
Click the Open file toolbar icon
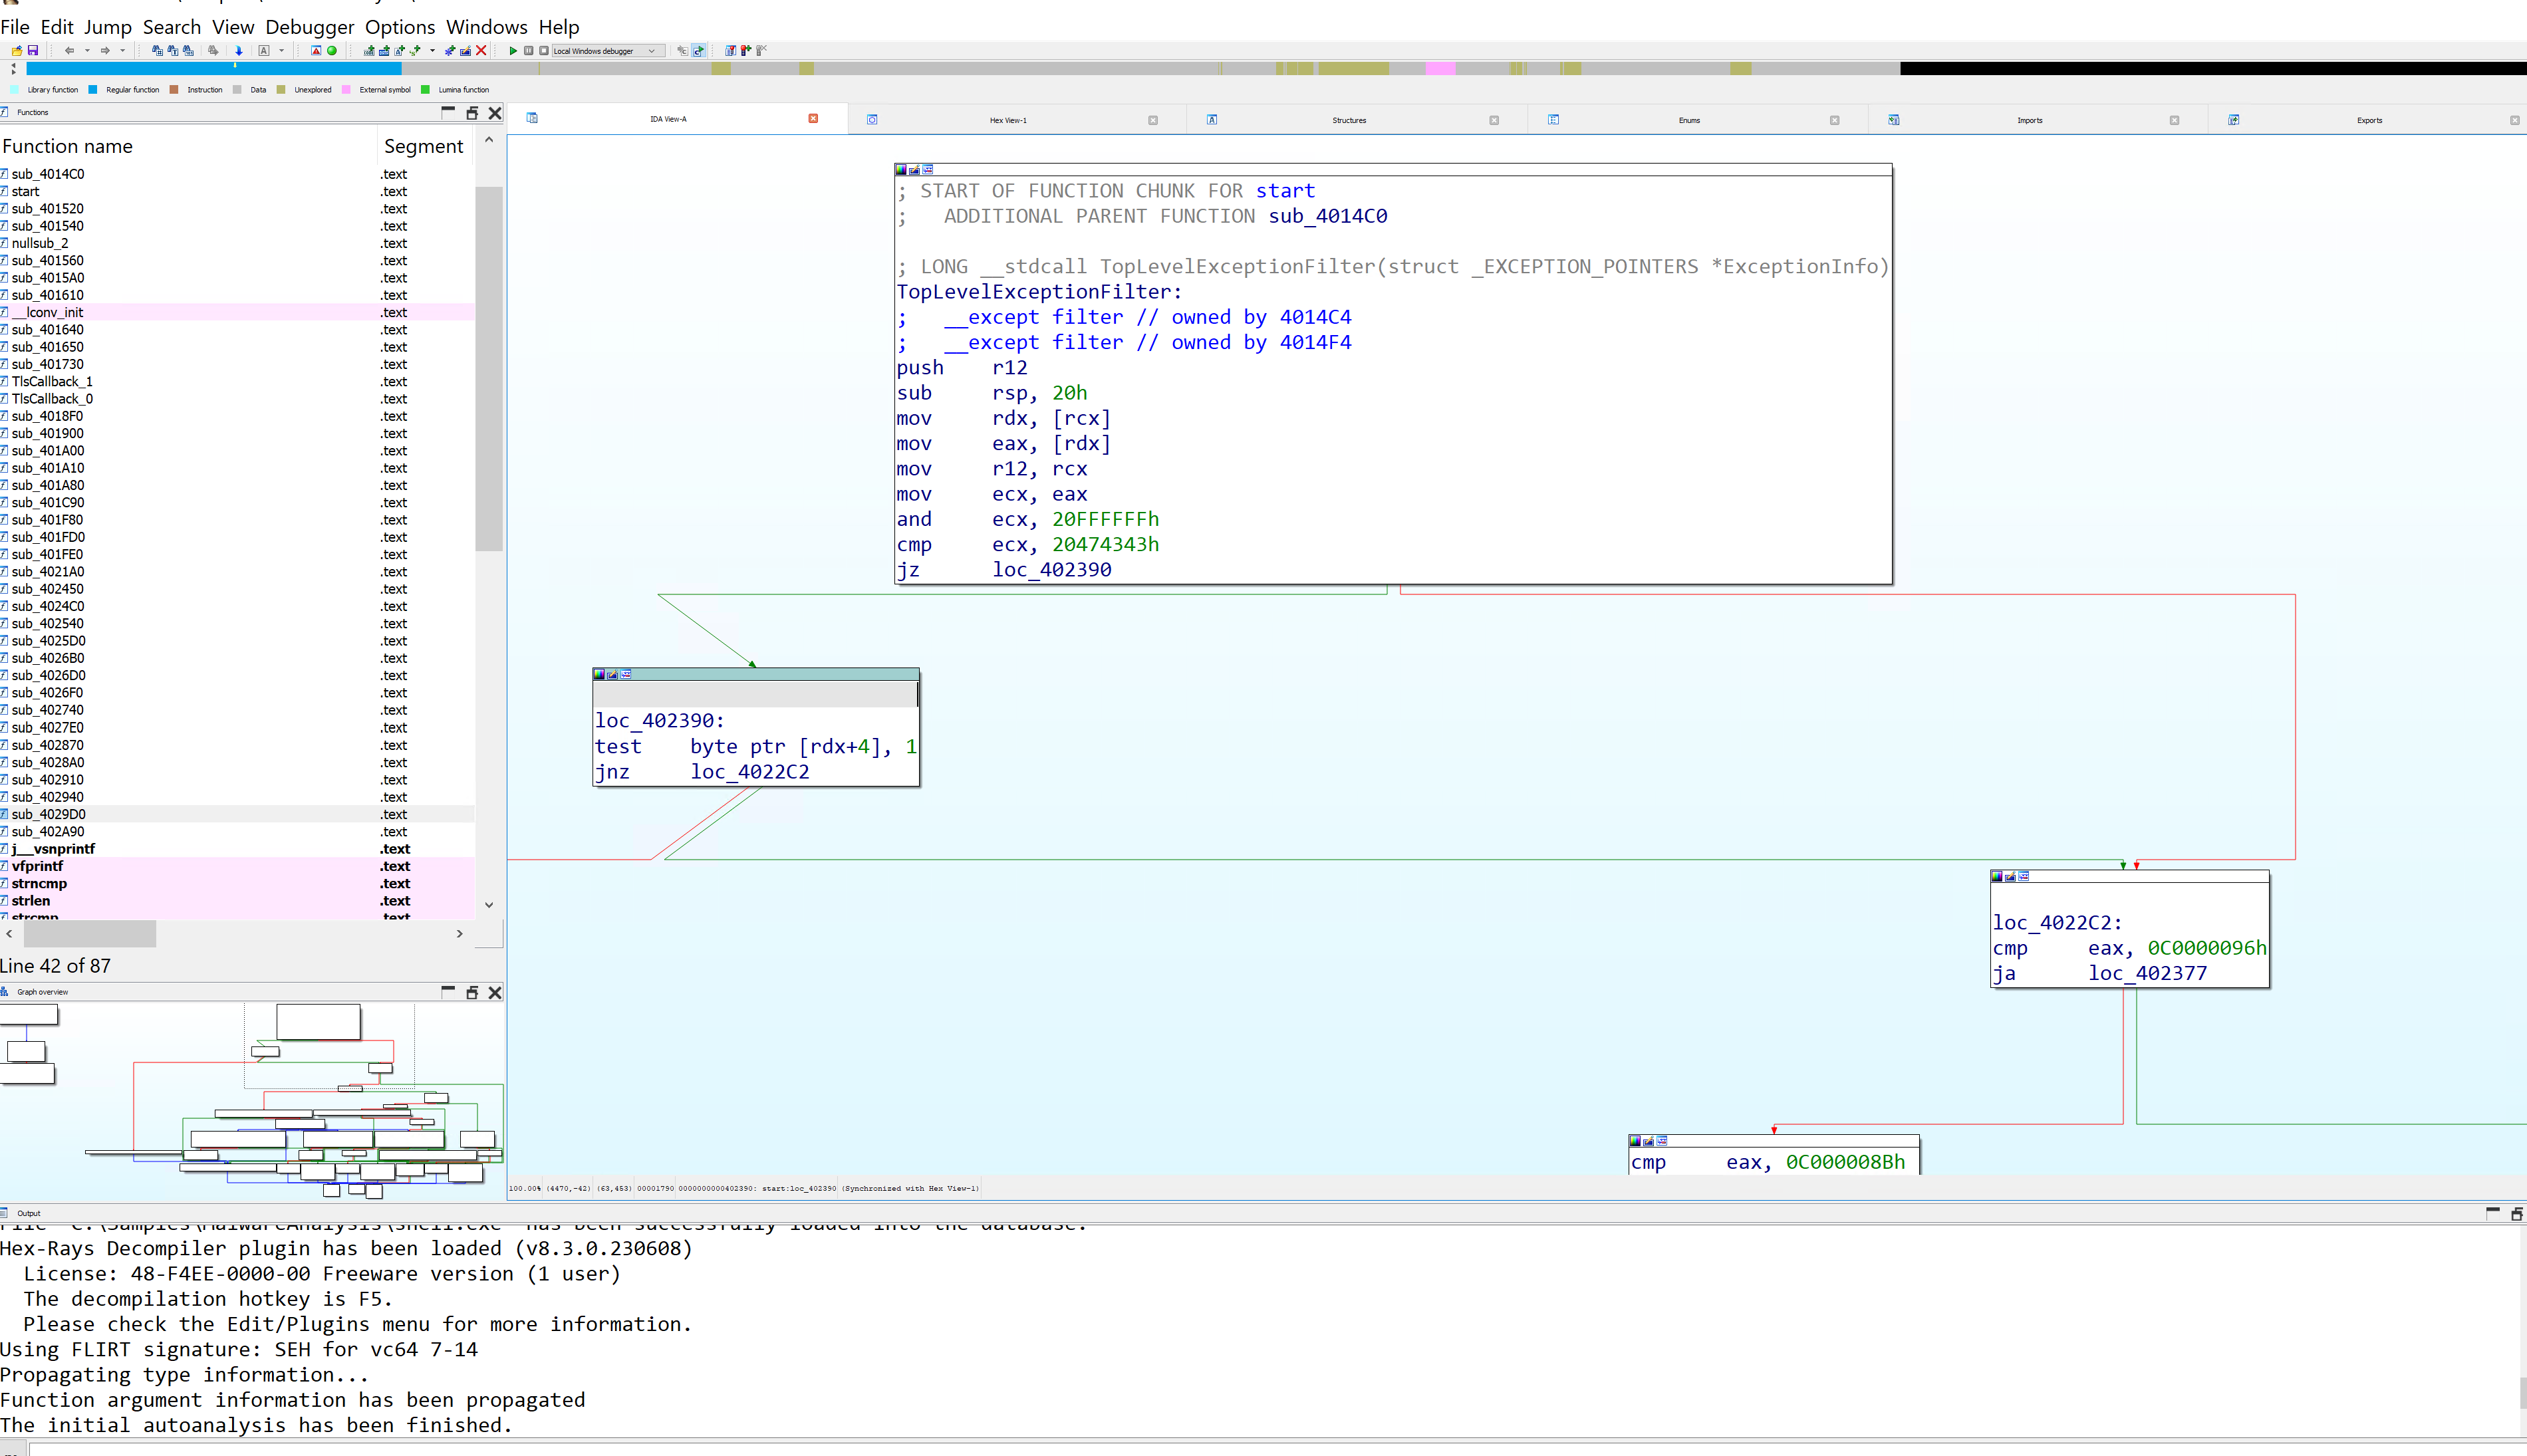[17, 51]
